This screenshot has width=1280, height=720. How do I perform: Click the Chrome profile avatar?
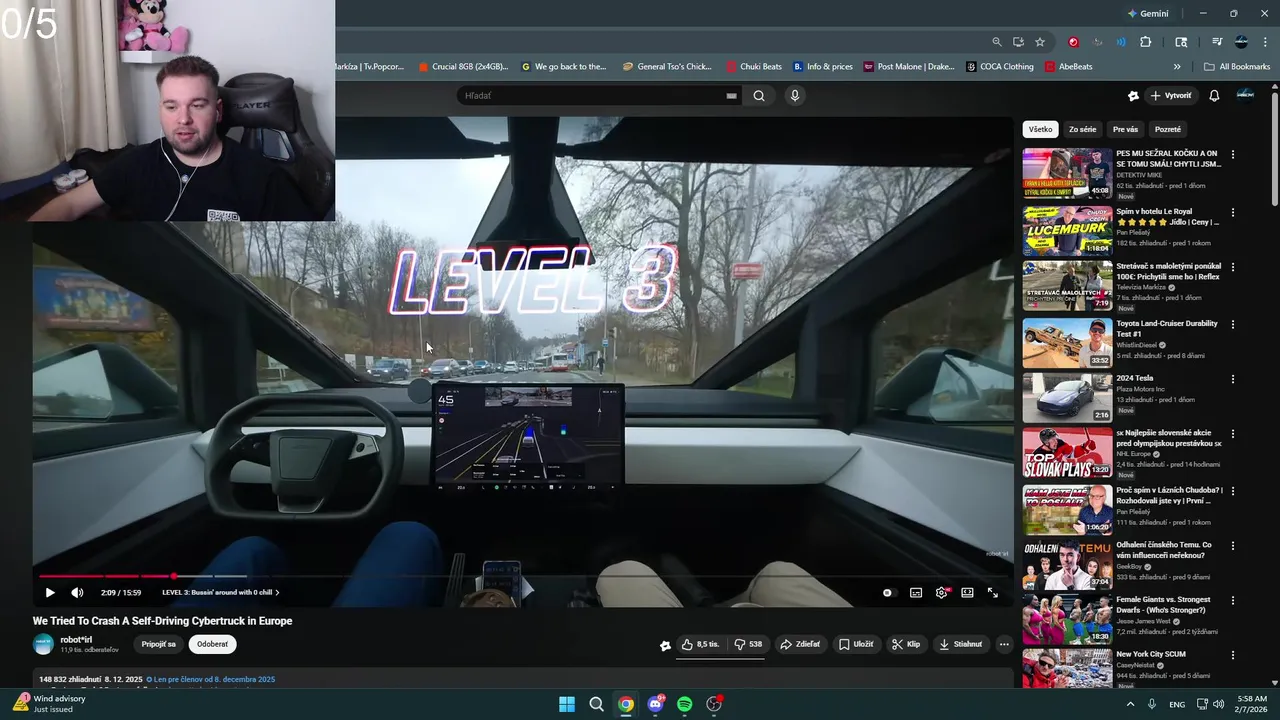tap(1241, 42)
